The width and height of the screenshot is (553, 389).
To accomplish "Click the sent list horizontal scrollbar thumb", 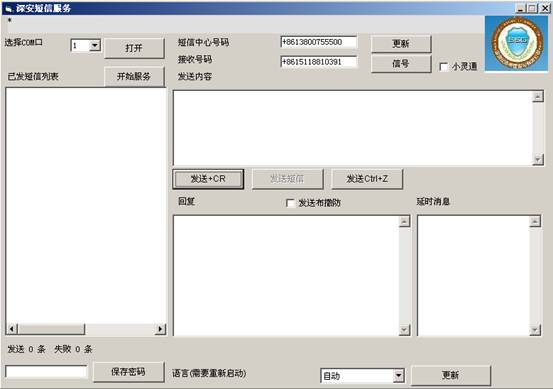I will pyautogui.click(x=51, y=329).
